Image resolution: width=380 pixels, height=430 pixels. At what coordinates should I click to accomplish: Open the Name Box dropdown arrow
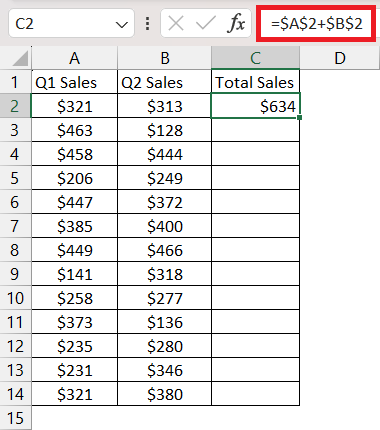click(121, 24)
